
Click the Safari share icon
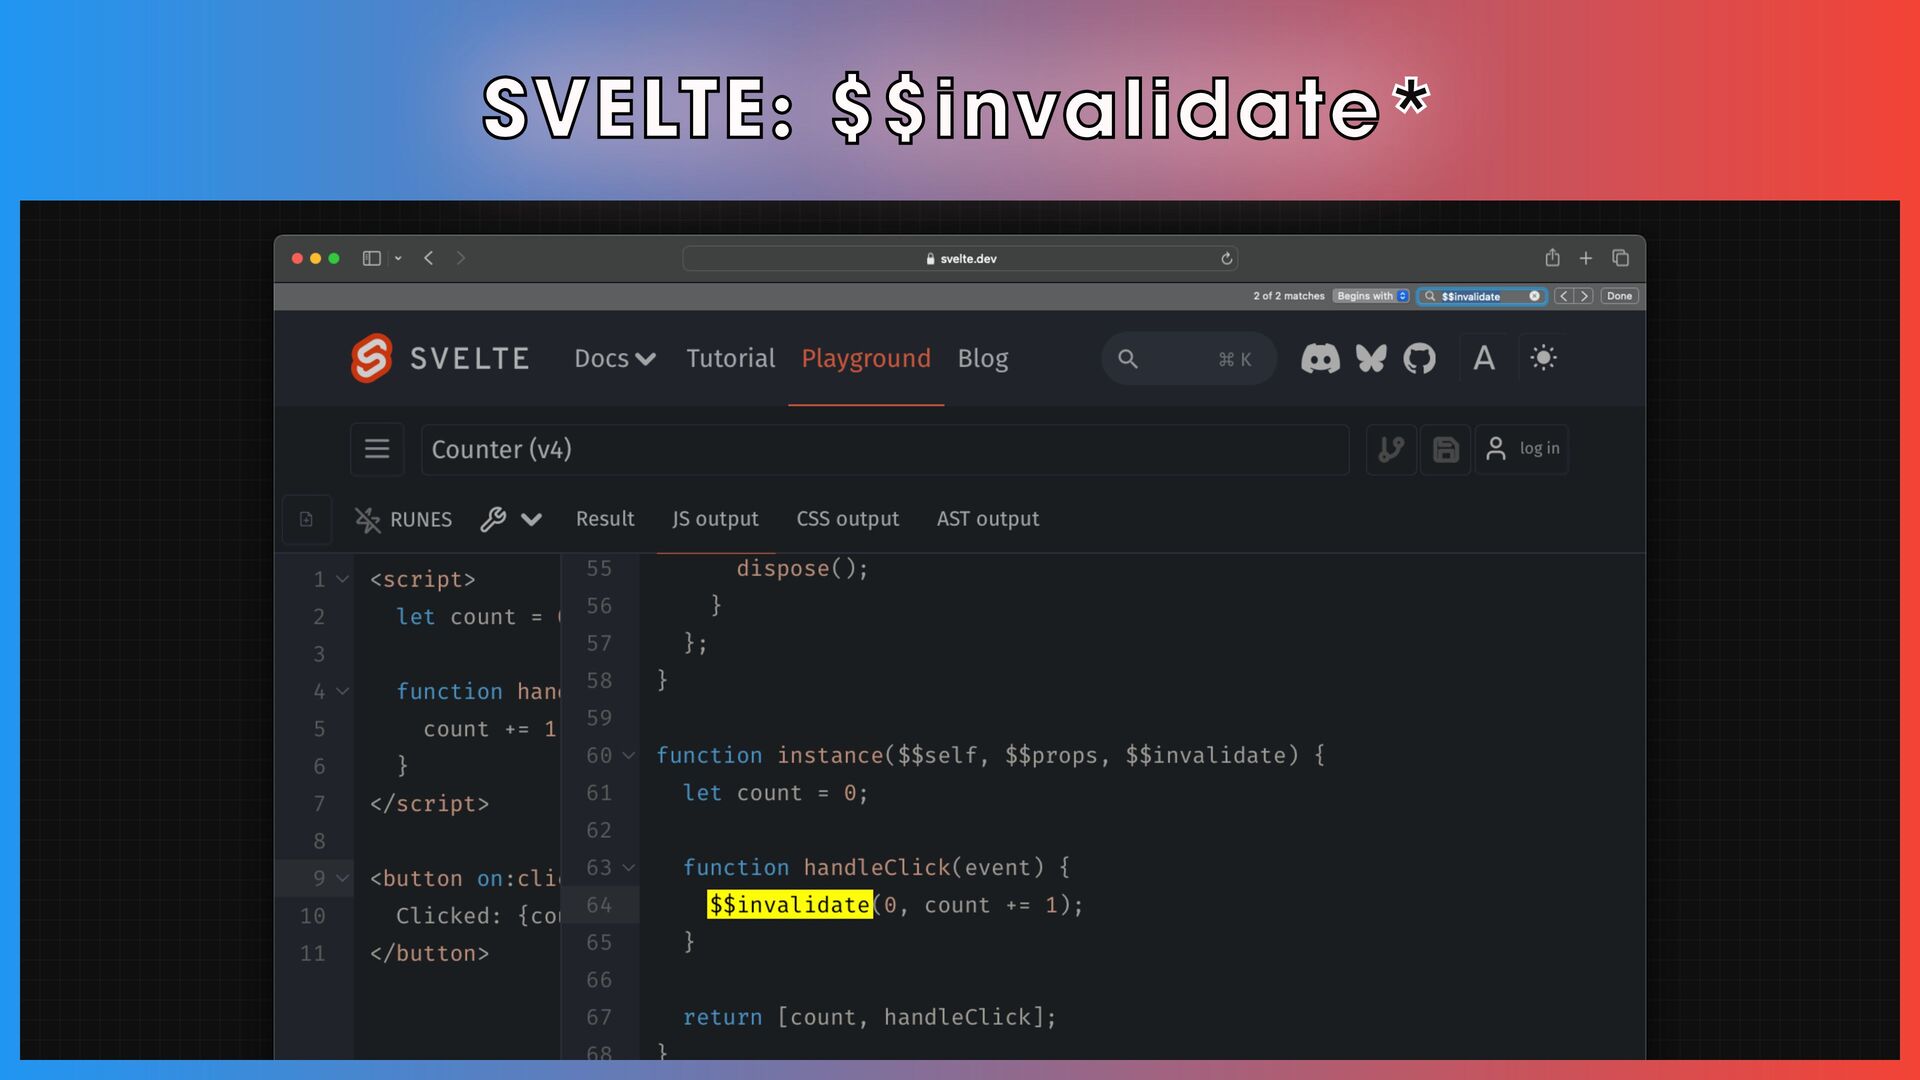pyautogui.click(x=1552, y=258)
